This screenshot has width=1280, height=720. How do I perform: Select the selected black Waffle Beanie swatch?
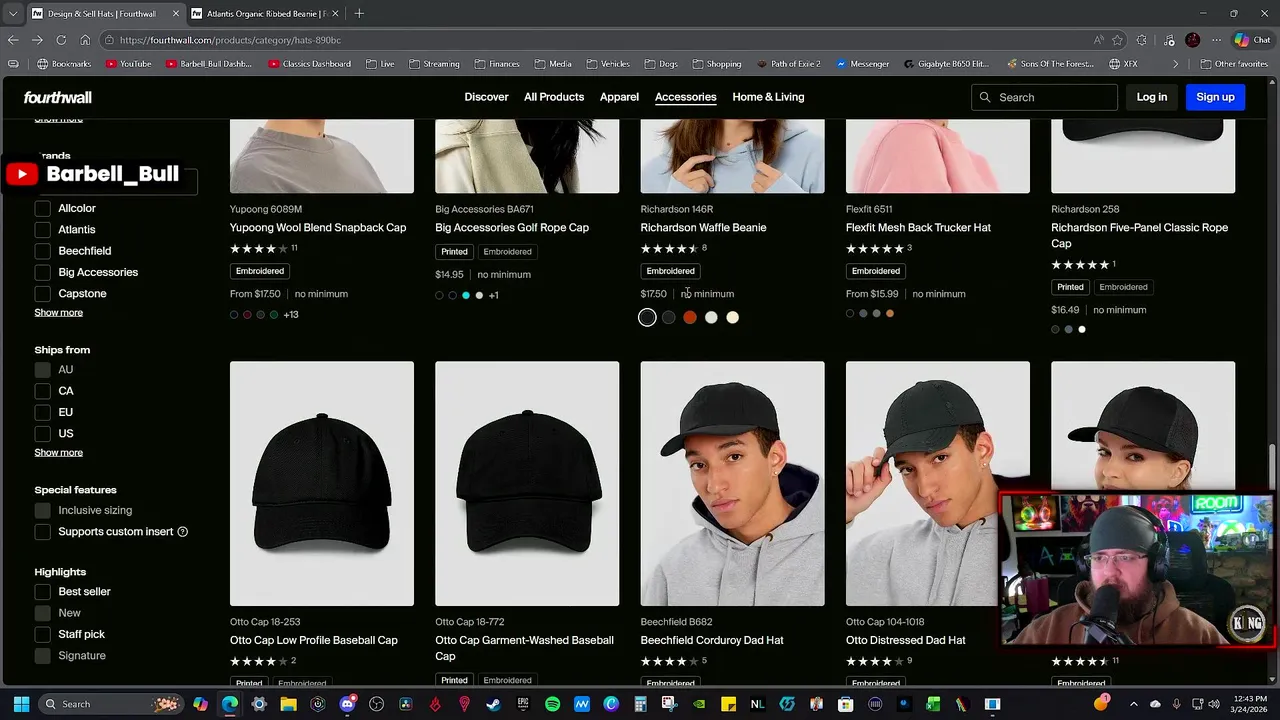[x=647, y=317]
